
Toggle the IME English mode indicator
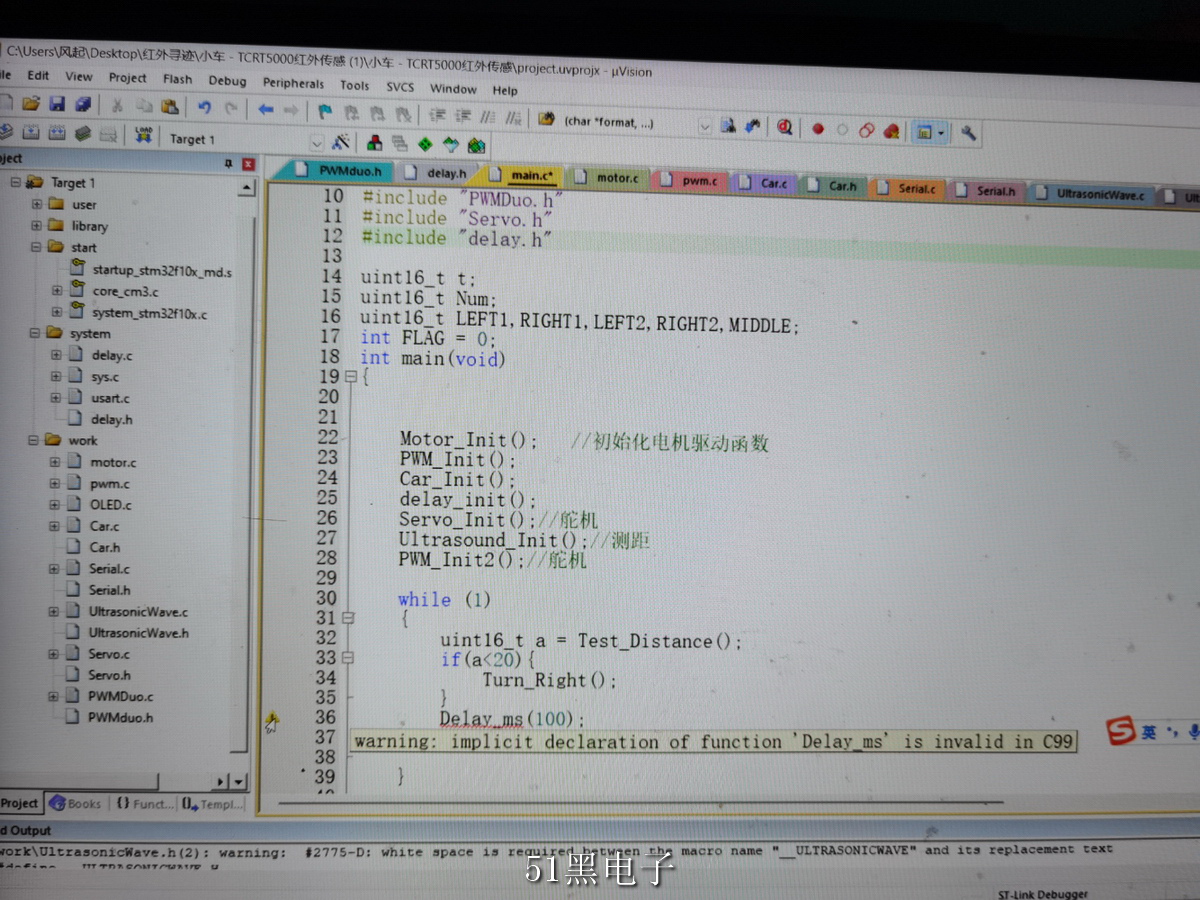[x=1150, y=732]
